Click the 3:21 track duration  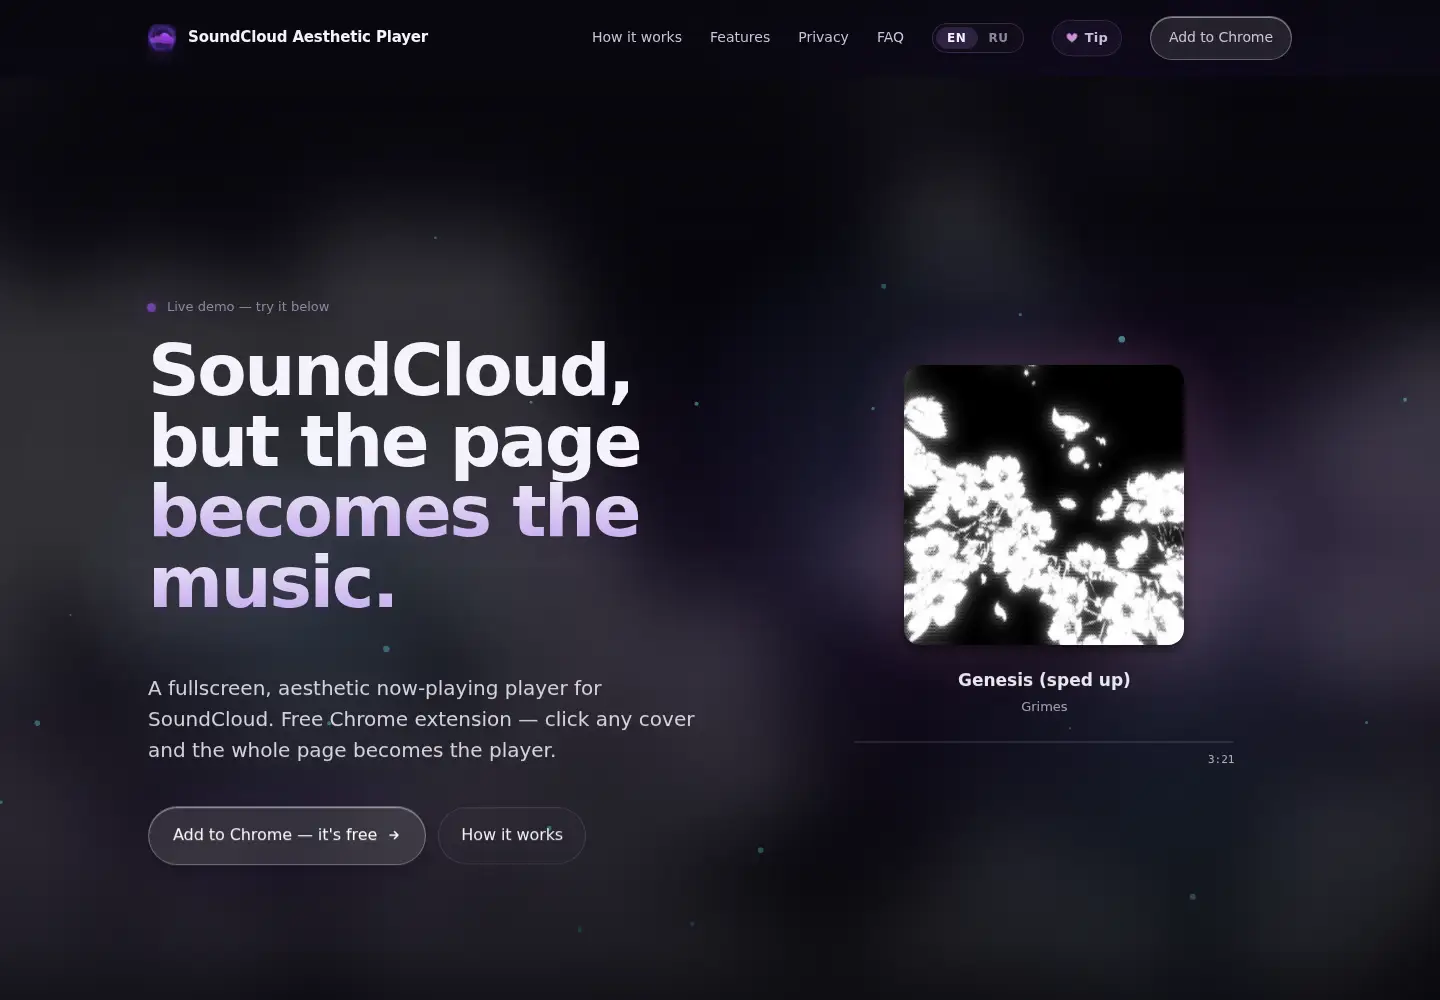[x=1221, y=760]
